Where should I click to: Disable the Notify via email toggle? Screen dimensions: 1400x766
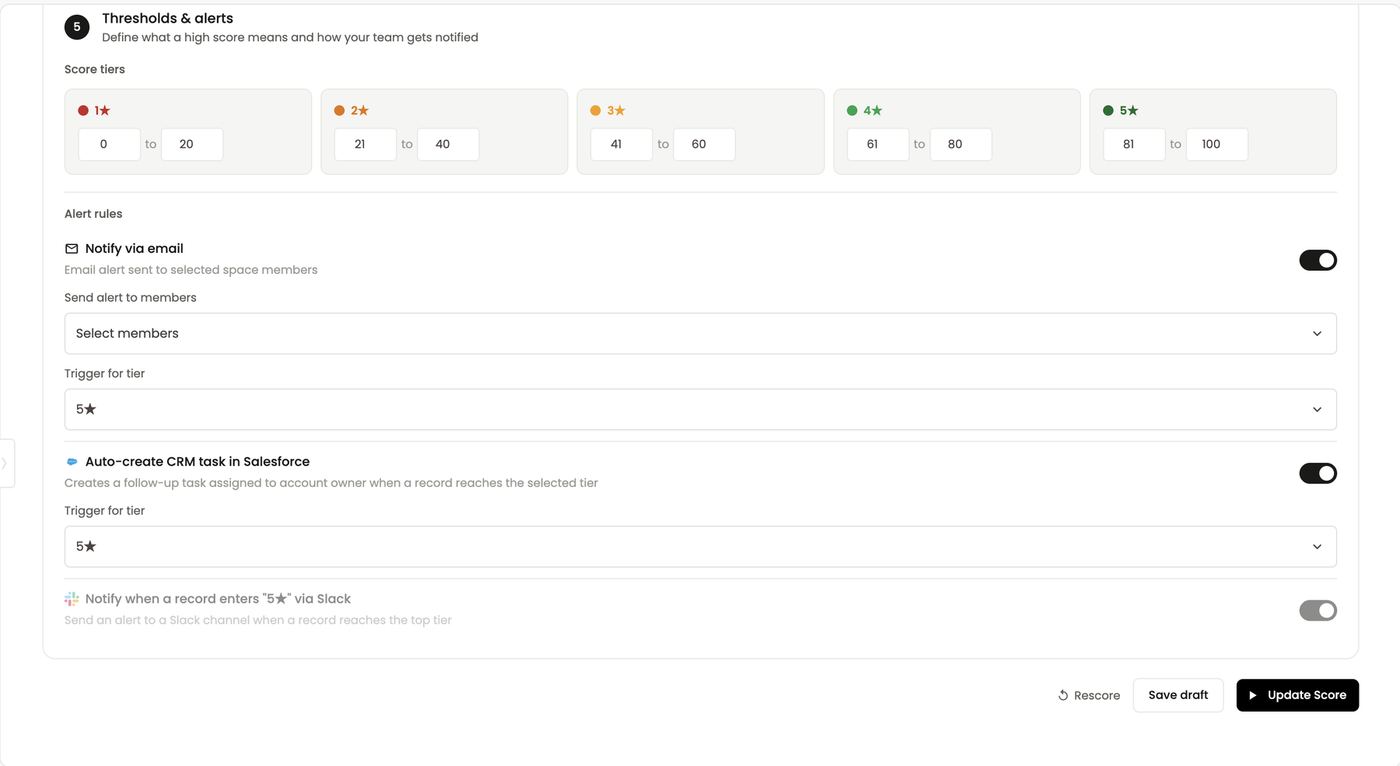pos(1318,260)
